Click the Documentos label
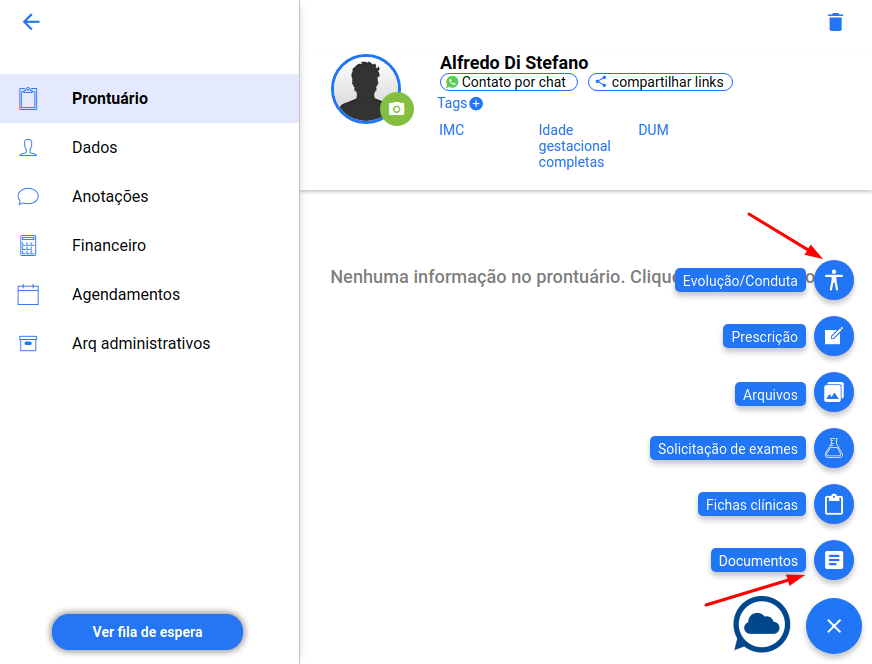Viewport: 872px width, 664px height. [x=758, y=560]
